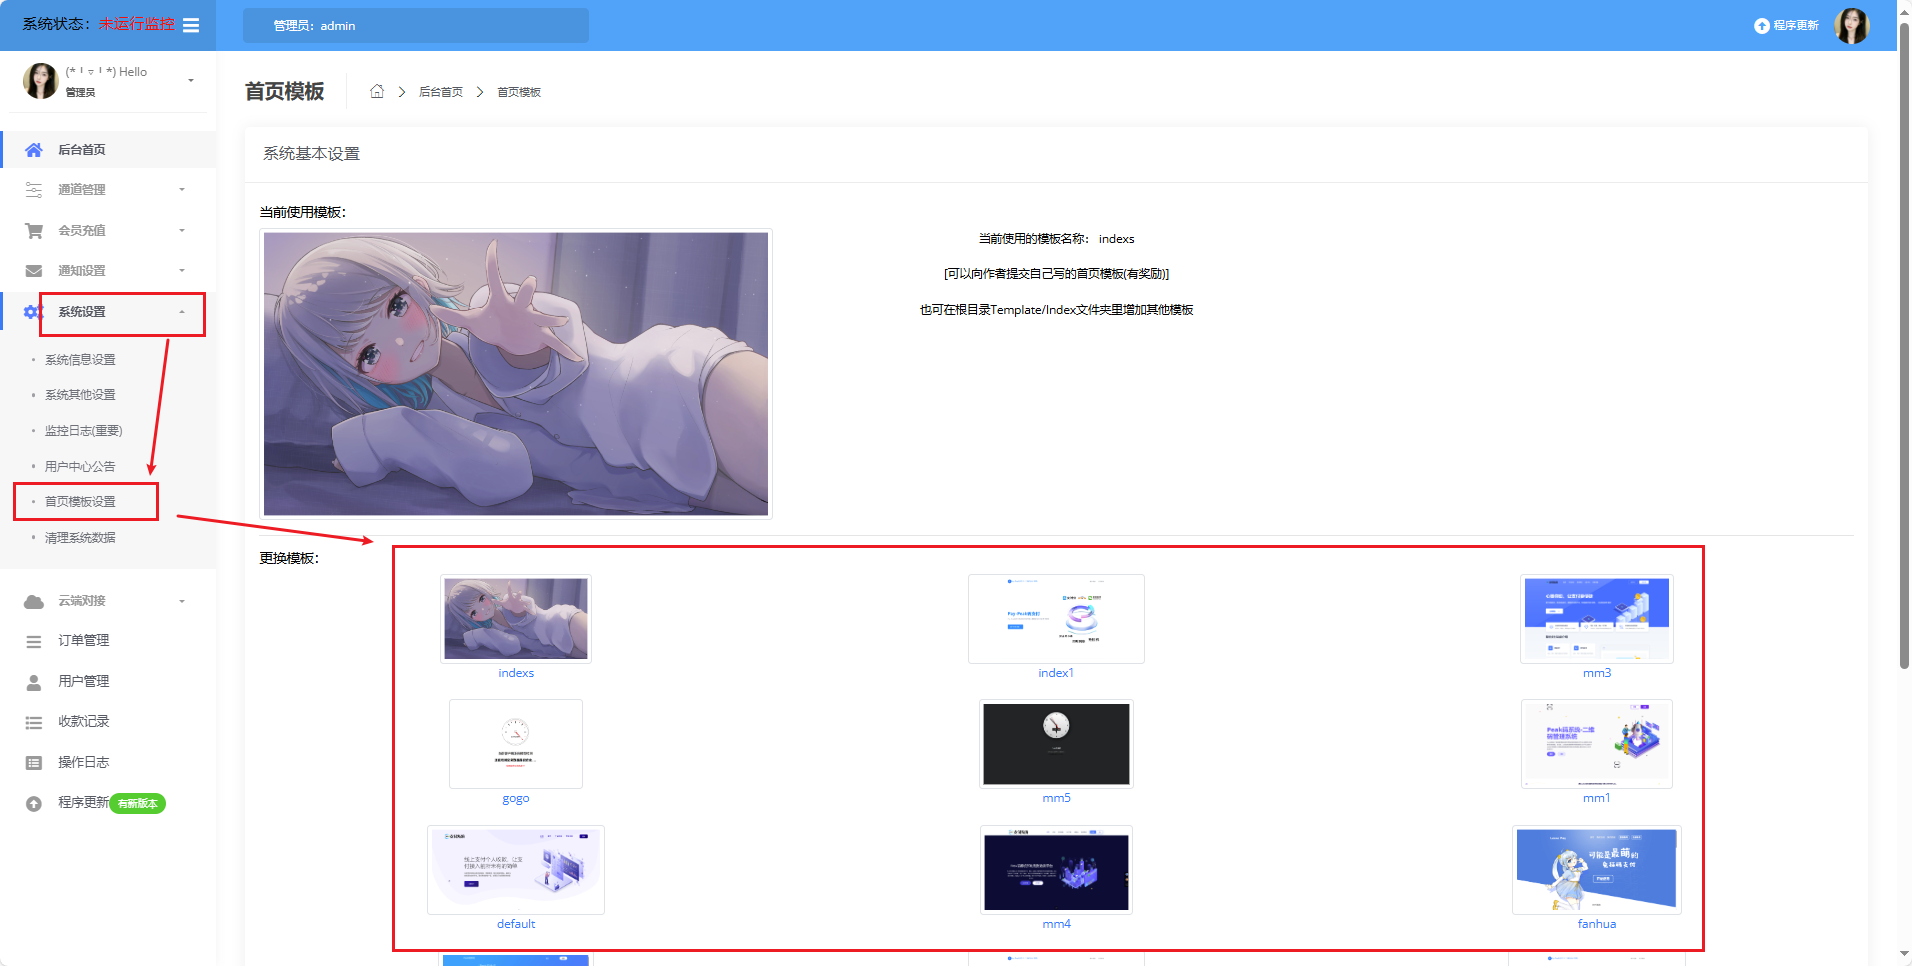Open 系统信息设置 submenu item
This screenshot has width=1912, height=966.
(x=80, y=360)
